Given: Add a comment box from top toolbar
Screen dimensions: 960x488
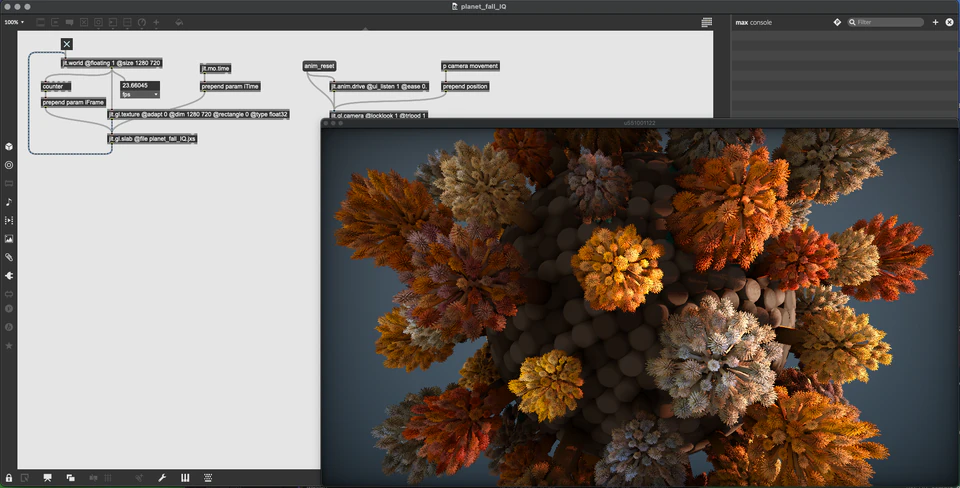Looking at the screenshot, I should click(x=69, y=22).
